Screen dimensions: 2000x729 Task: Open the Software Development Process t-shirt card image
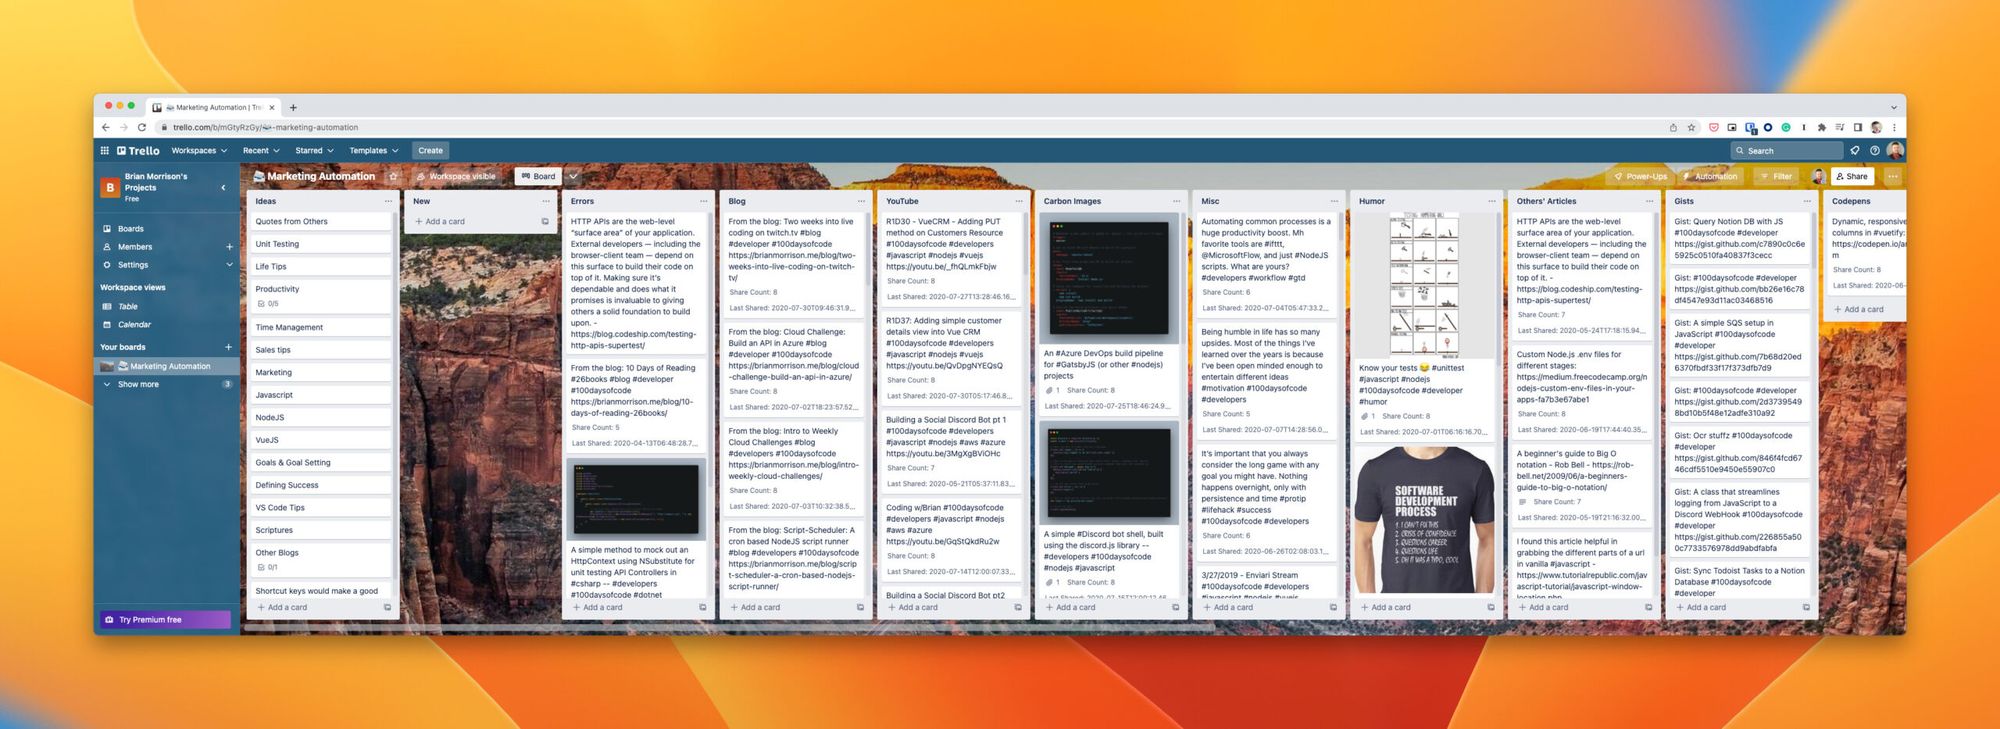tap(1423, 520)
